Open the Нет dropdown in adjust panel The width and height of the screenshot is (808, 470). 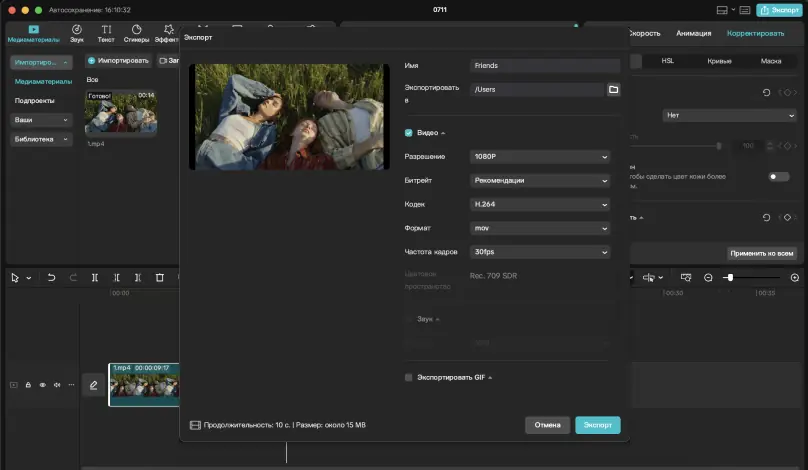click(729, 115)
